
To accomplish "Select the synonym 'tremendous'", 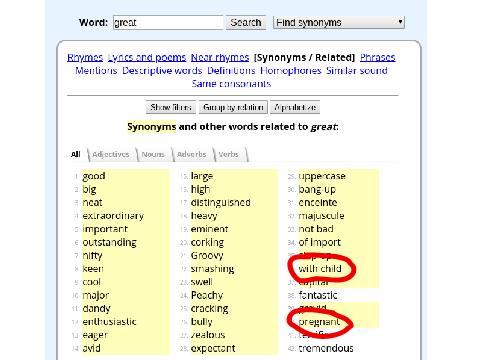I will [326, 348].
